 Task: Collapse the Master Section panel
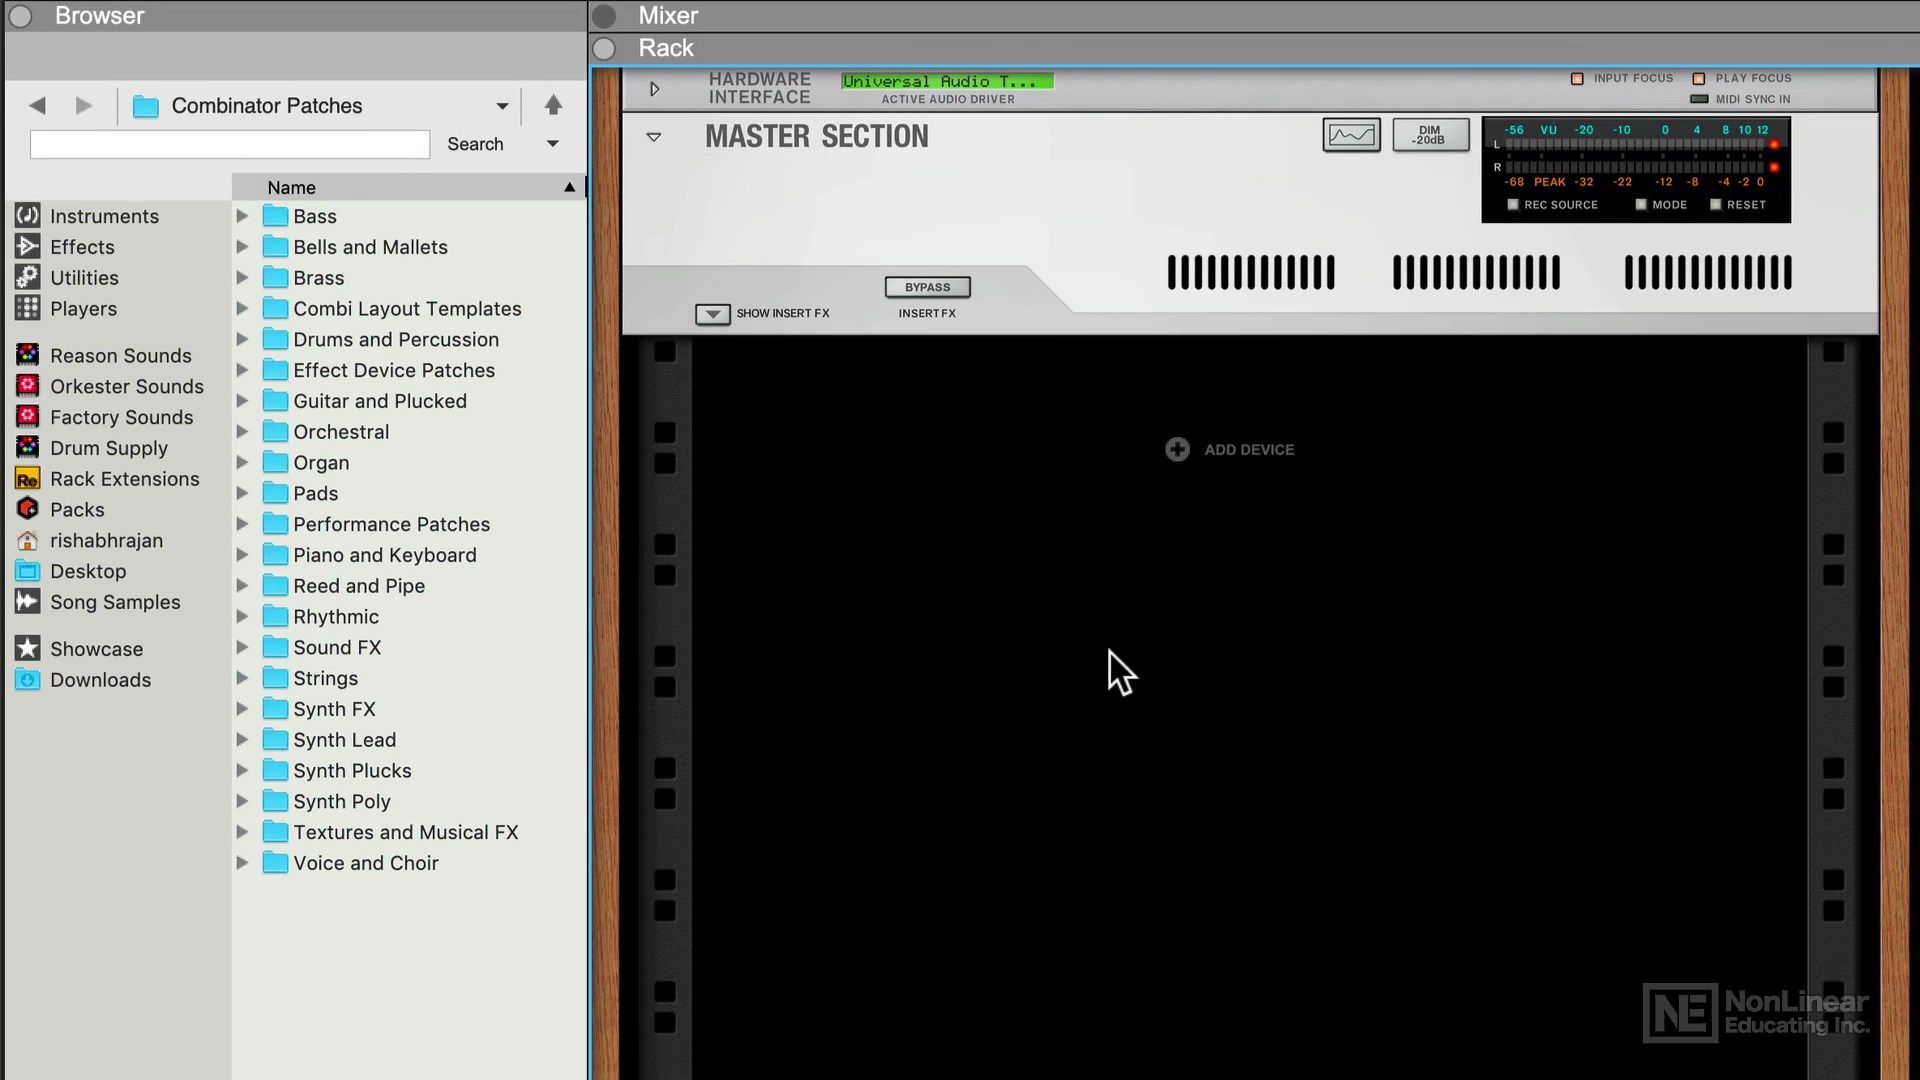tap(653, 135)
